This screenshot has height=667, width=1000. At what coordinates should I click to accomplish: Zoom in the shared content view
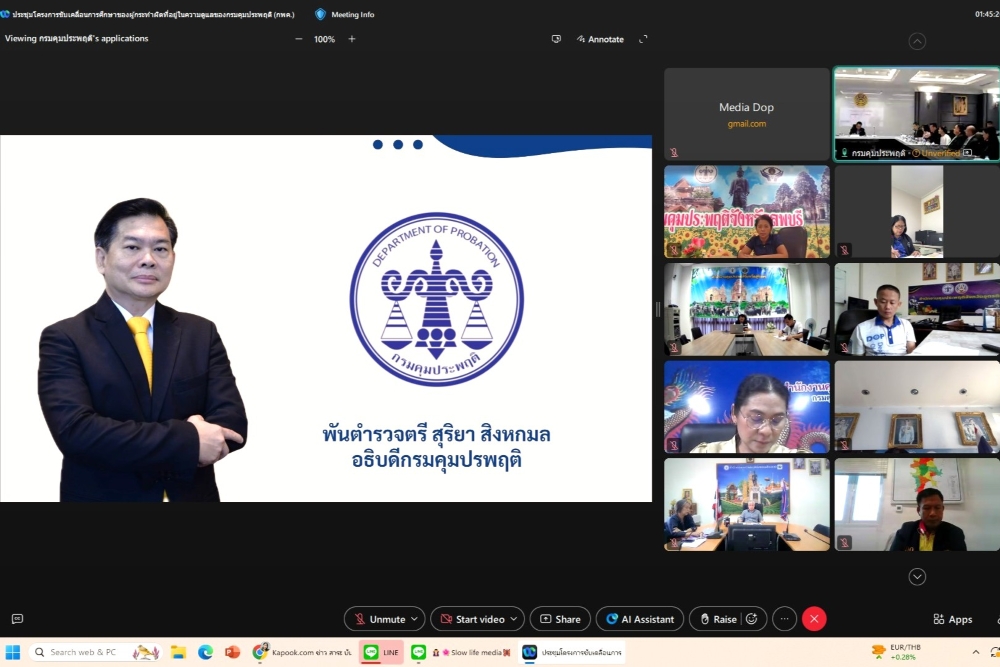coord(351,39)
